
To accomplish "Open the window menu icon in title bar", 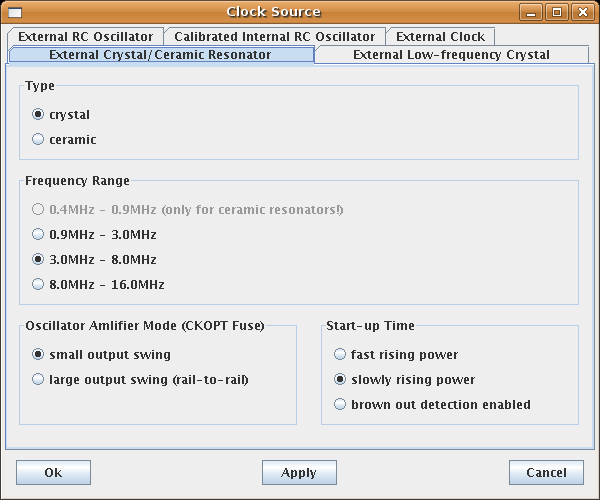I will [15, 13].
